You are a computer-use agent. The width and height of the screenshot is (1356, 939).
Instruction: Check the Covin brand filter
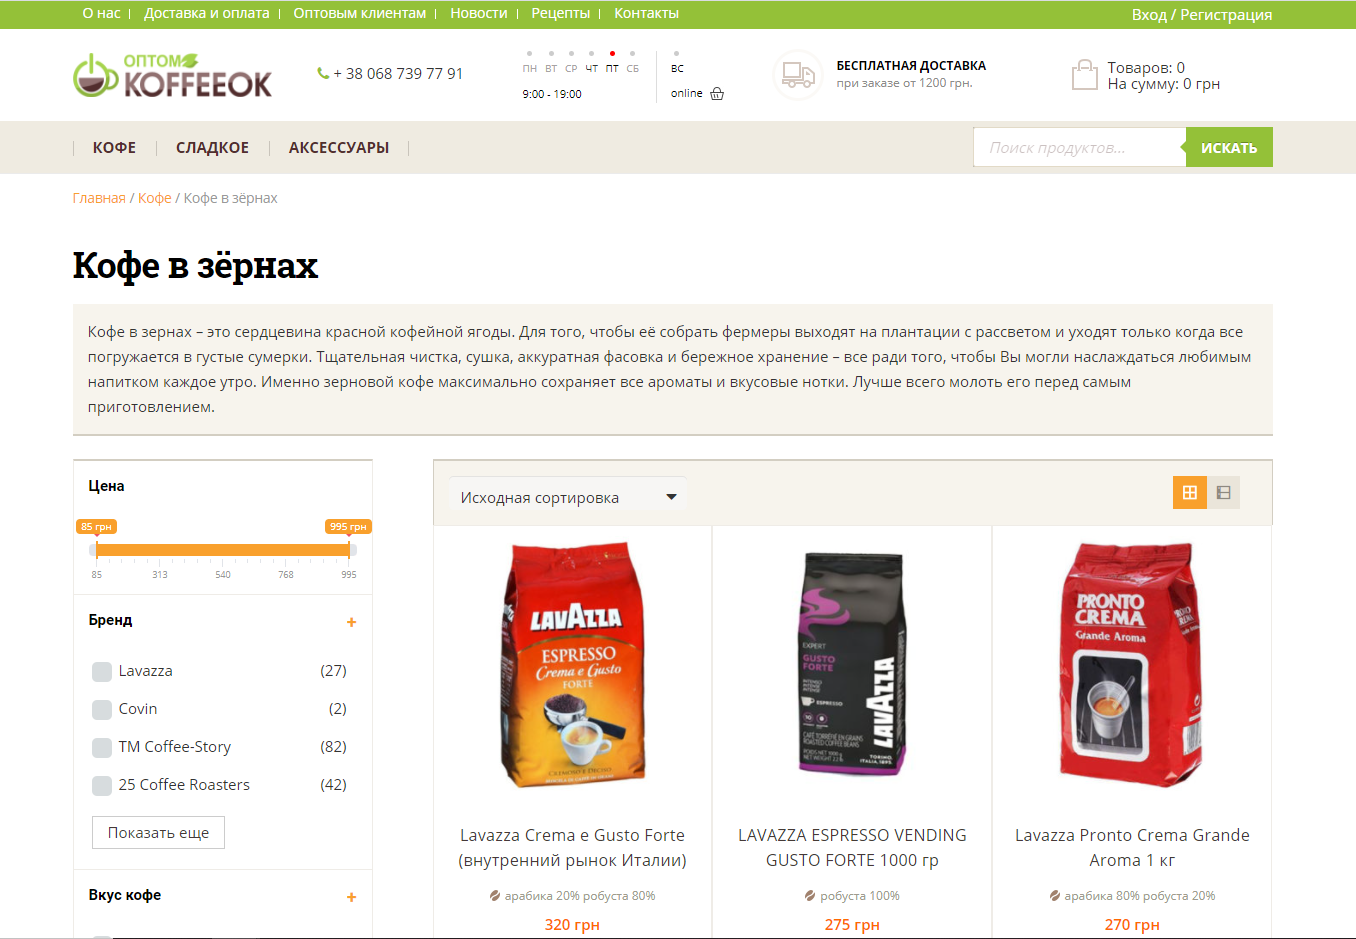tap(102, 709)
